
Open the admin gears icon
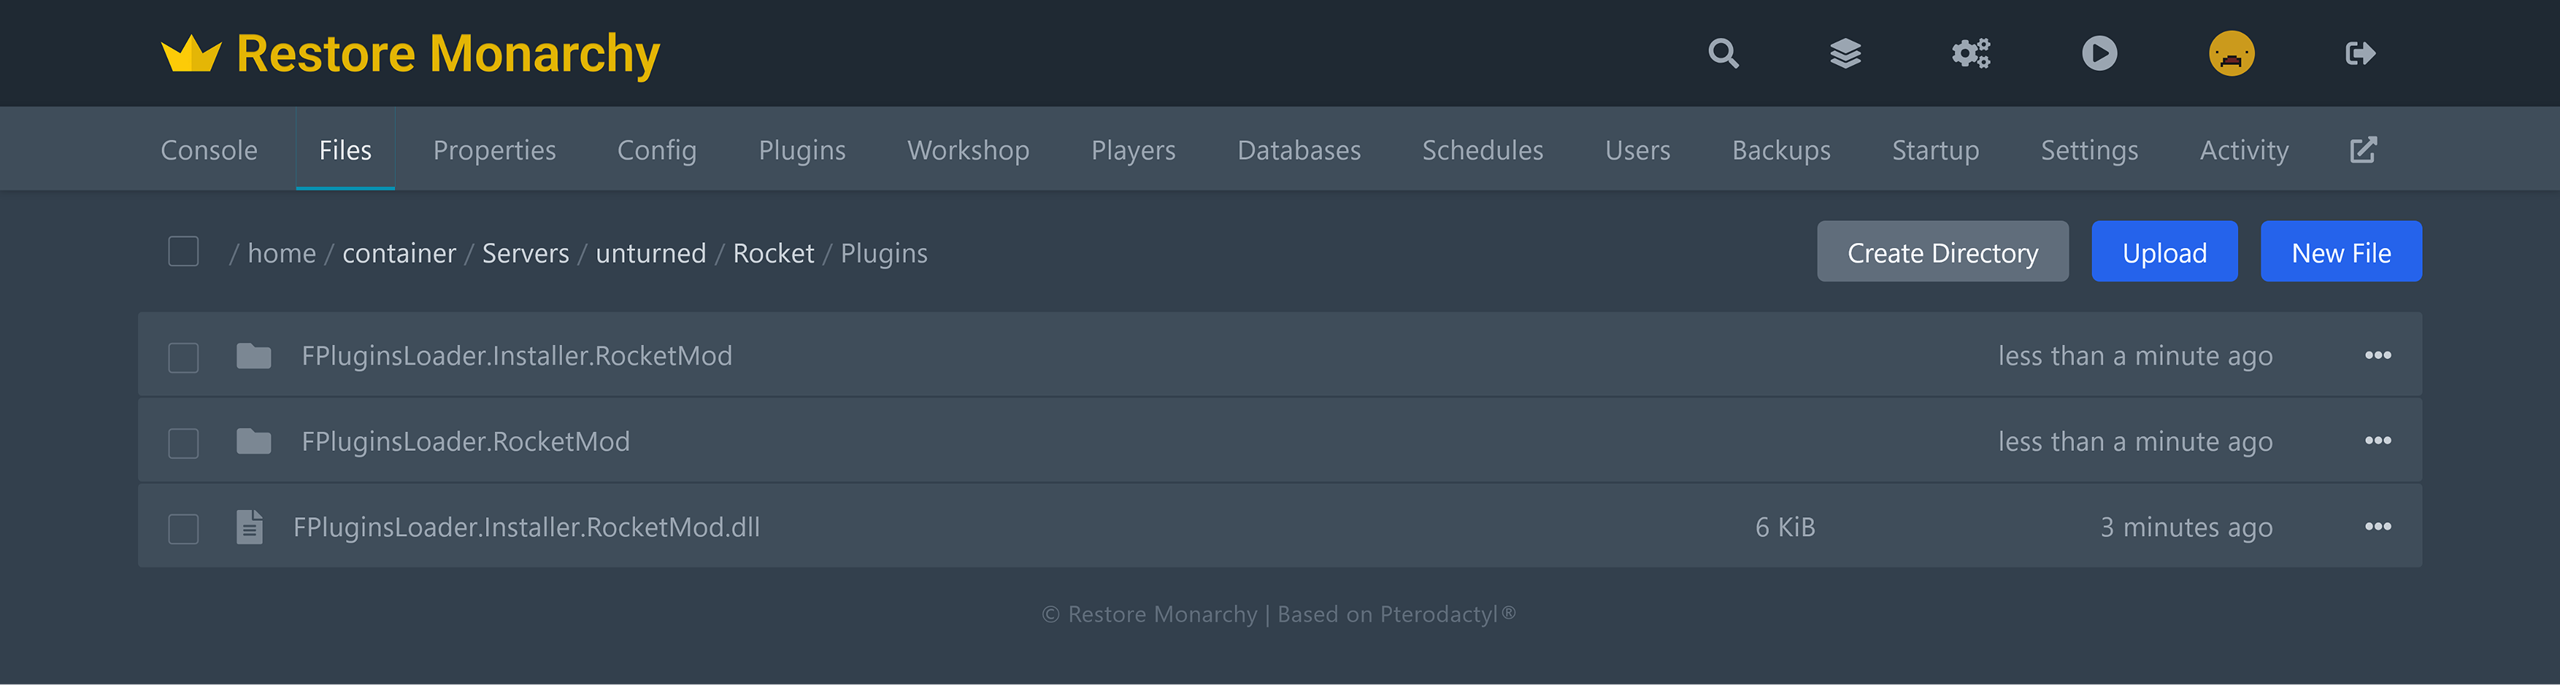pos(1971,53)
